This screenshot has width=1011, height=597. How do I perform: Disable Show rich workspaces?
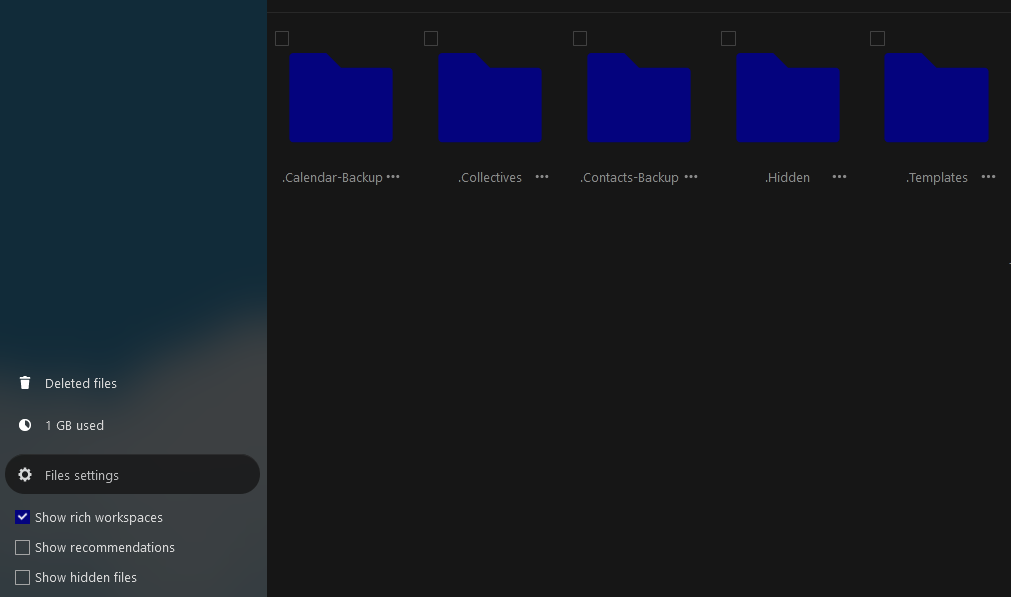click(22, 517)
